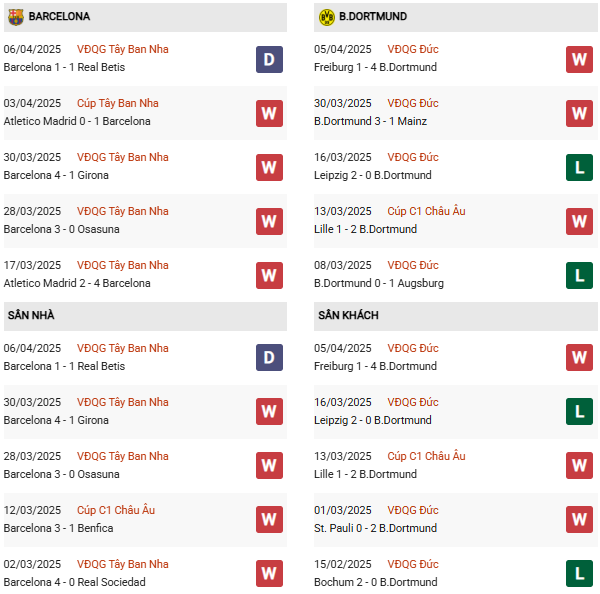Select the SÂN KHÁCH section header
The image size is (600, 594).
point(349,316)
